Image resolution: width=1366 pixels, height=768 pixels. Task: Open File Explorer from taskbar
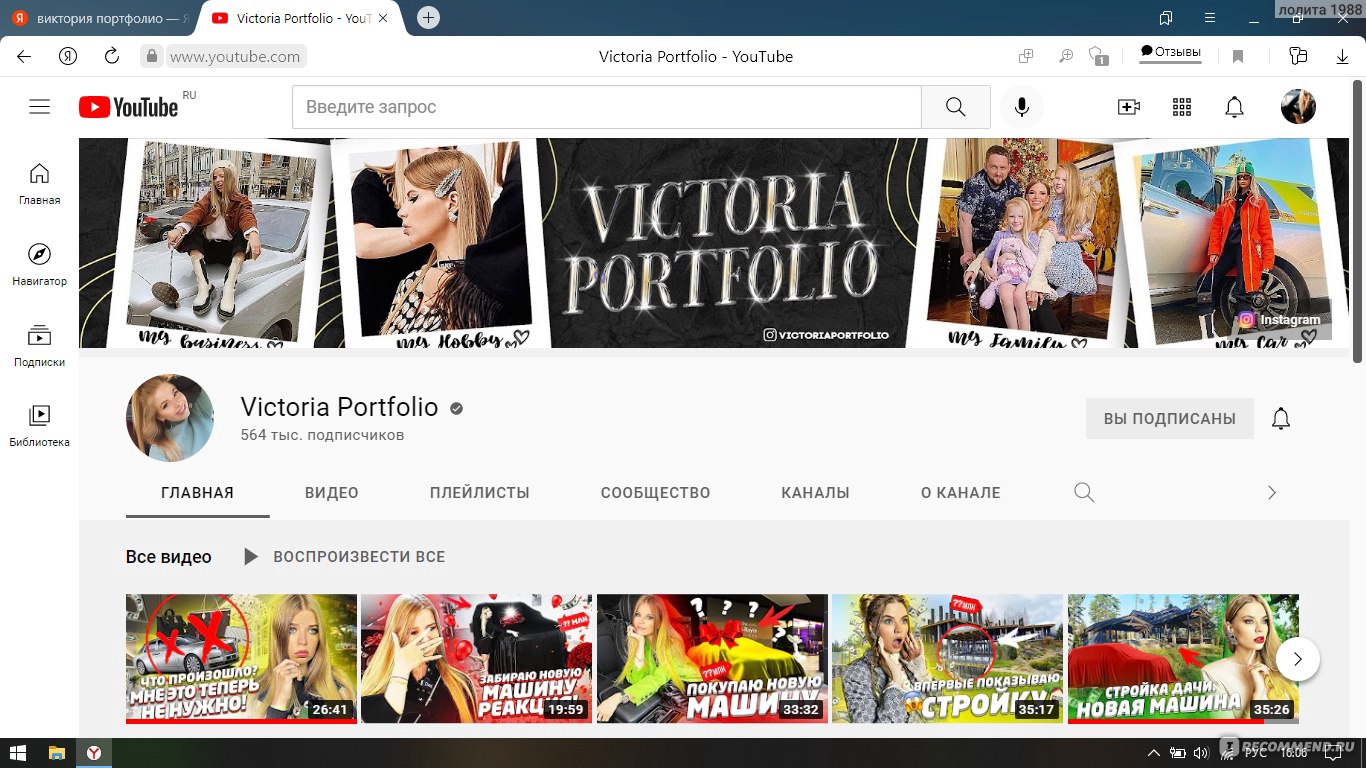(57, 752)
